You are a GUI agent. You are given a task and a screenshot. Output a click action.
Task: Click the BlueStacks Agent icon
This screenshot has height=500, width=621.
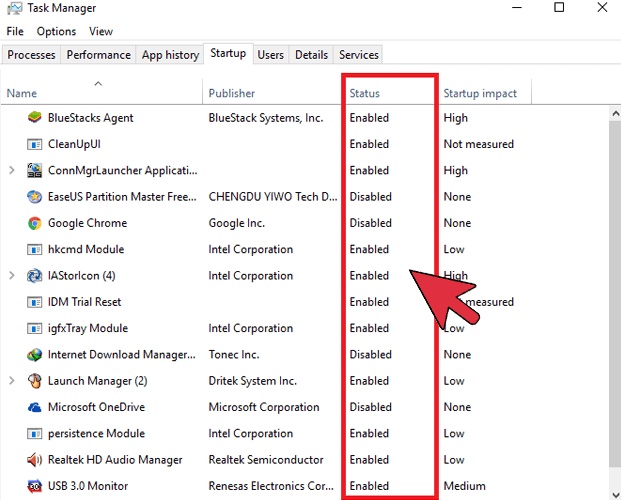[x=34, y=118]
